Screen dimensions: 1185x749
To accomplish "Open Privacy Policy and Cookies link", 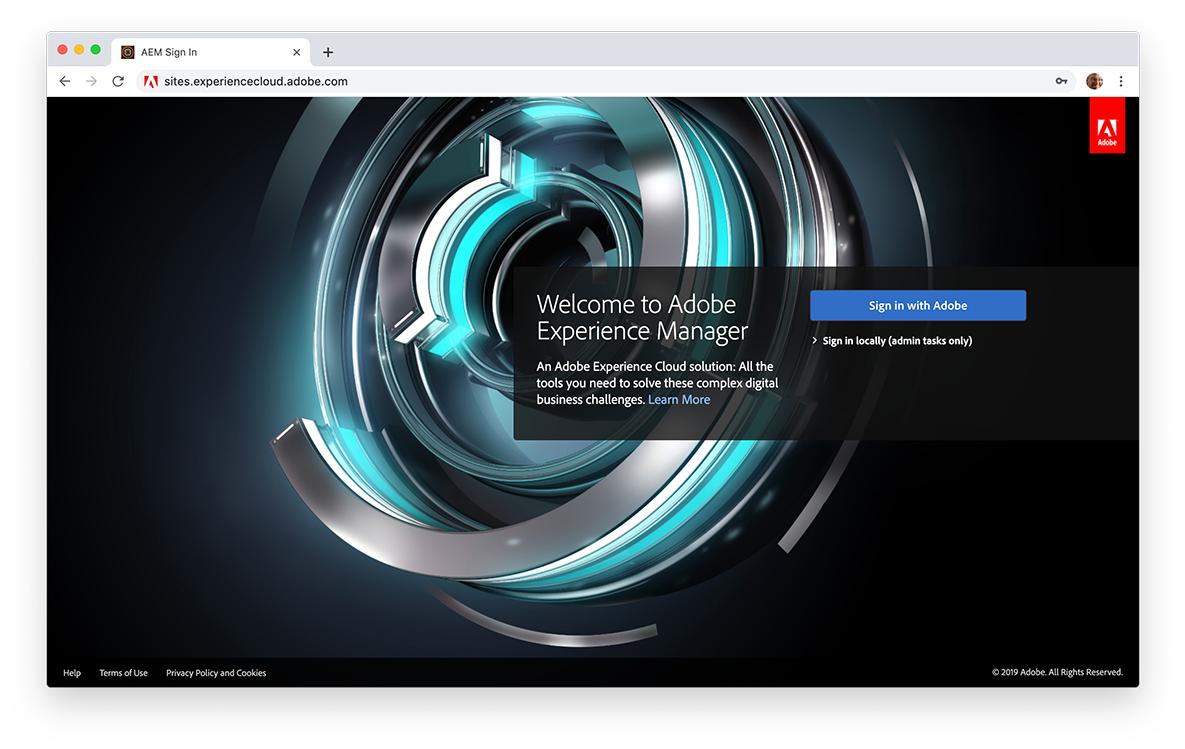I will click(x=216, y=673).
